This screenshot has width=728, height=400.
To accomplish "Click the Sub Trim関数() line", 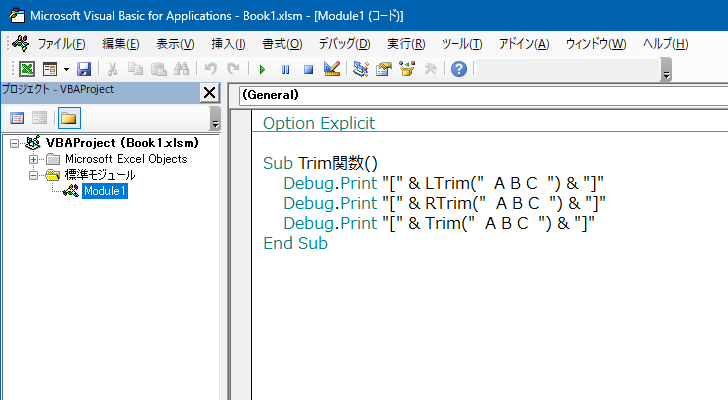I will [x=320, y=163].
